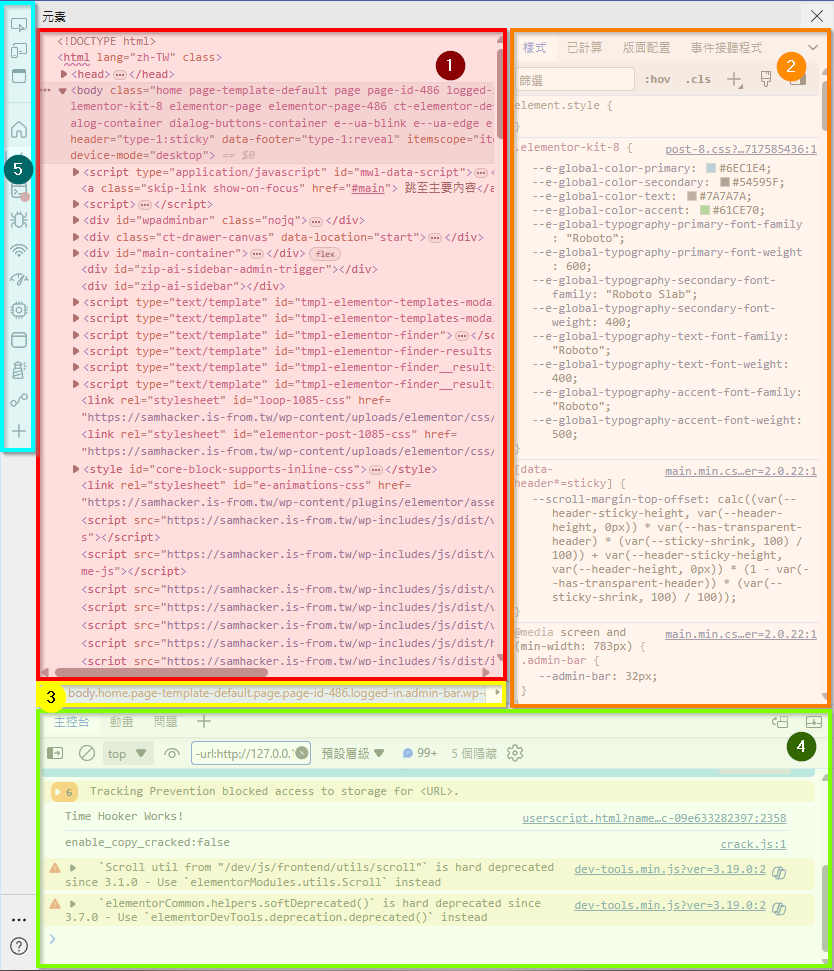Screen dimensions: 834x971
Task: Activate the inspect element picker tool
Action: click(x=19, y=25)
